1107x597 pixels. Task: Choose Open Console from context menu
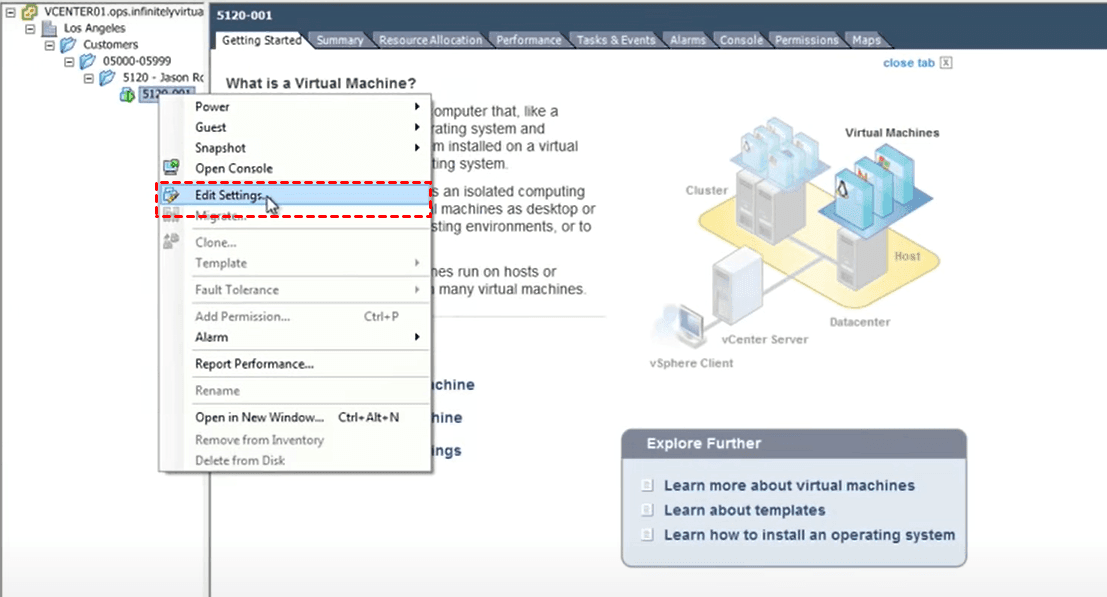[x=295, y=168]
